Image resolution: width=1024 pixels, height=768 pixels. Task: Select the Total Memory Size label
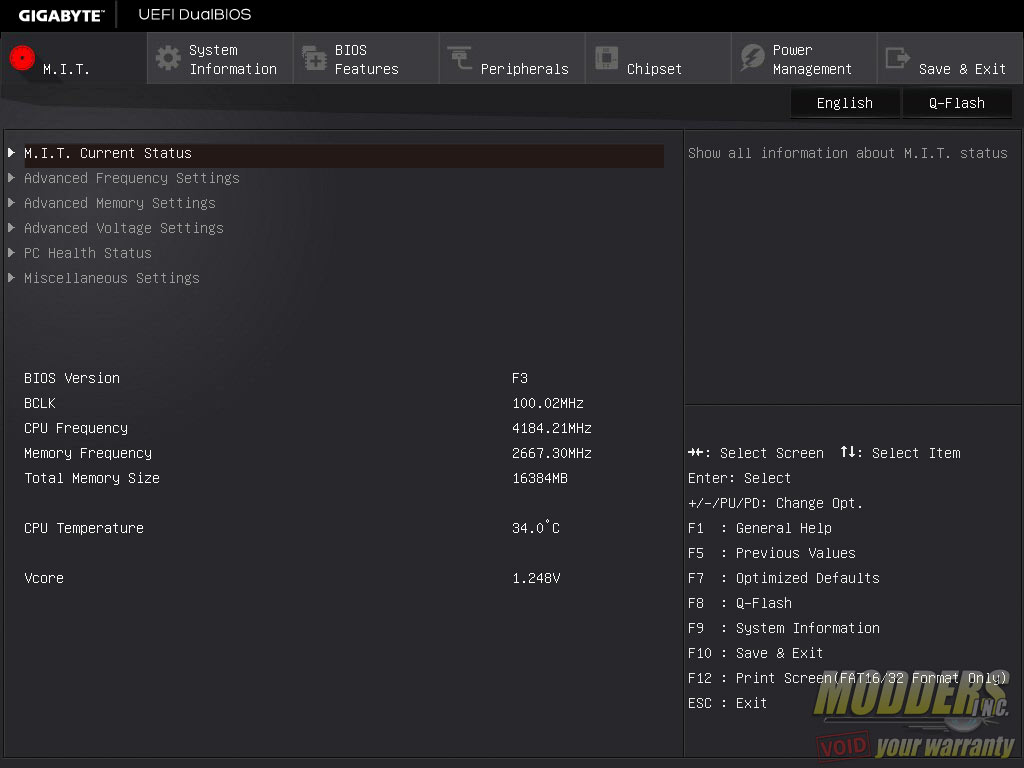(x=92, y=478)
